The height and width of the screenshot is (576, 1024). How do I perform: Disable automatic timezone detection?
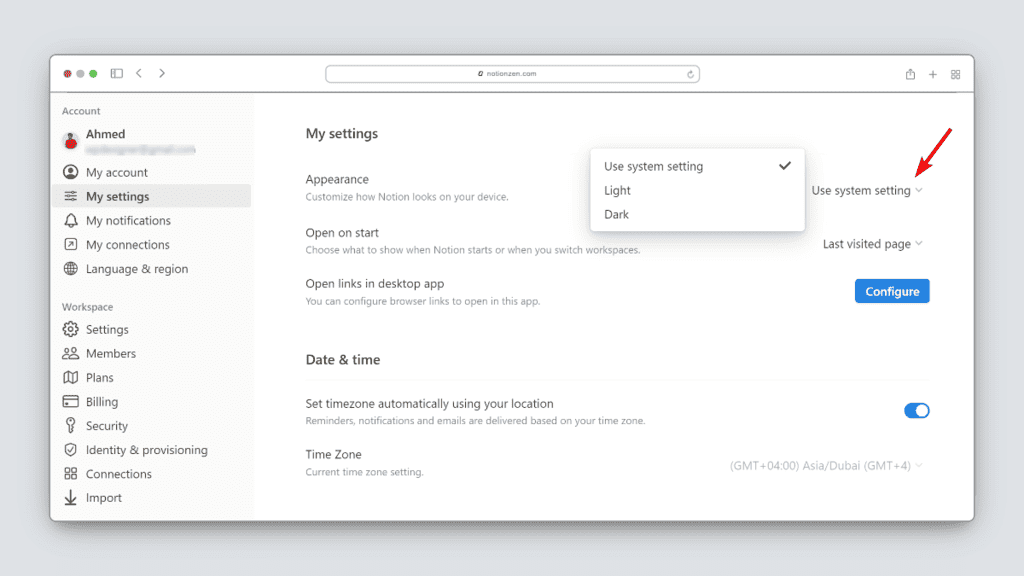(916, 410)
